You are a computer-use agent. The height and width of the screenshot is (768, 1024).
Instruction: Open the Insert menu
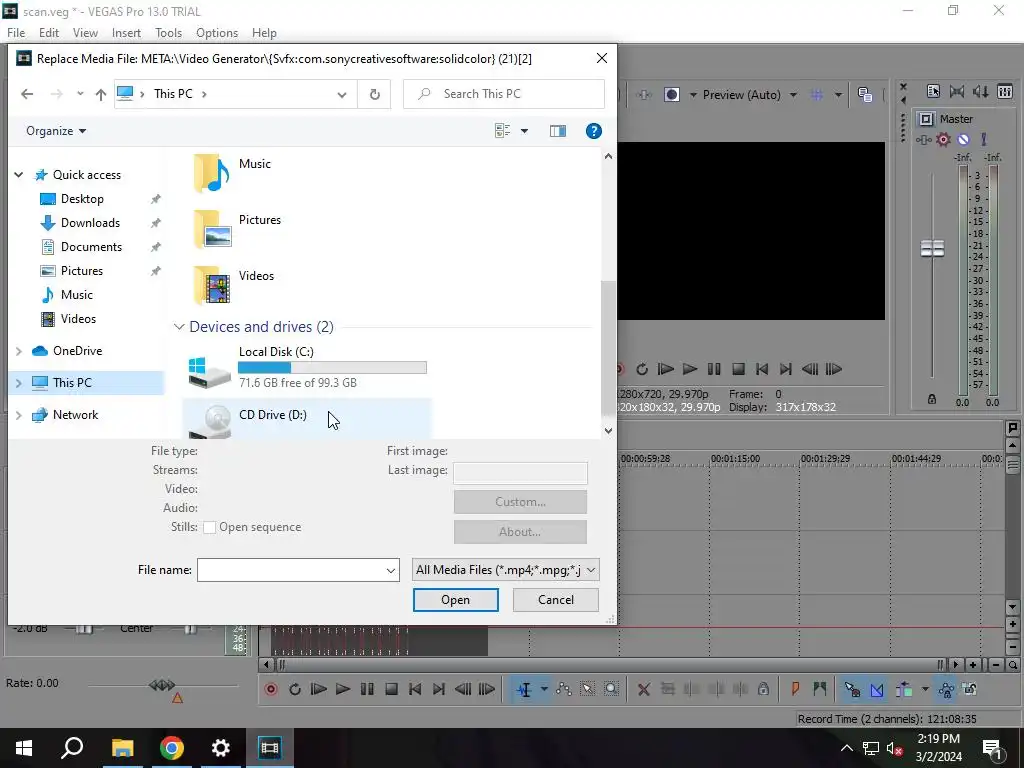(x=126, y=33)
